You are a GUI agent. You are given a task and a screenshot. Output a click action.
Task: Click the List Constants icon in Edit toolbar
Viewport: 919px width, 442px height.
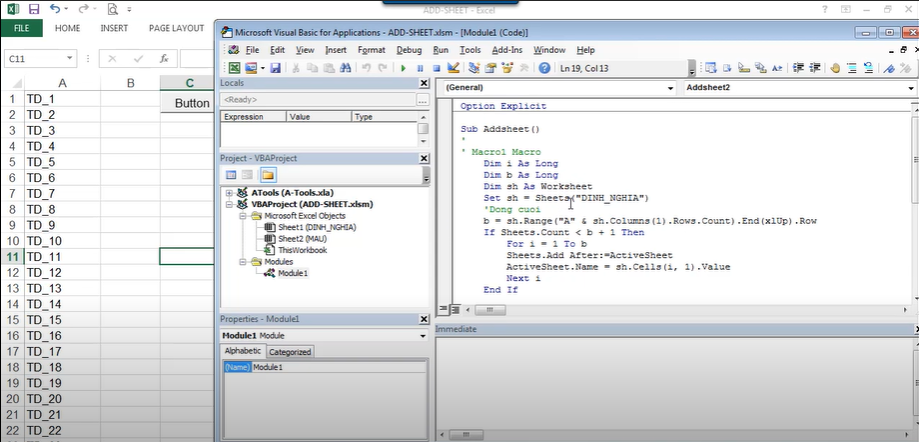tap(727, 68)
